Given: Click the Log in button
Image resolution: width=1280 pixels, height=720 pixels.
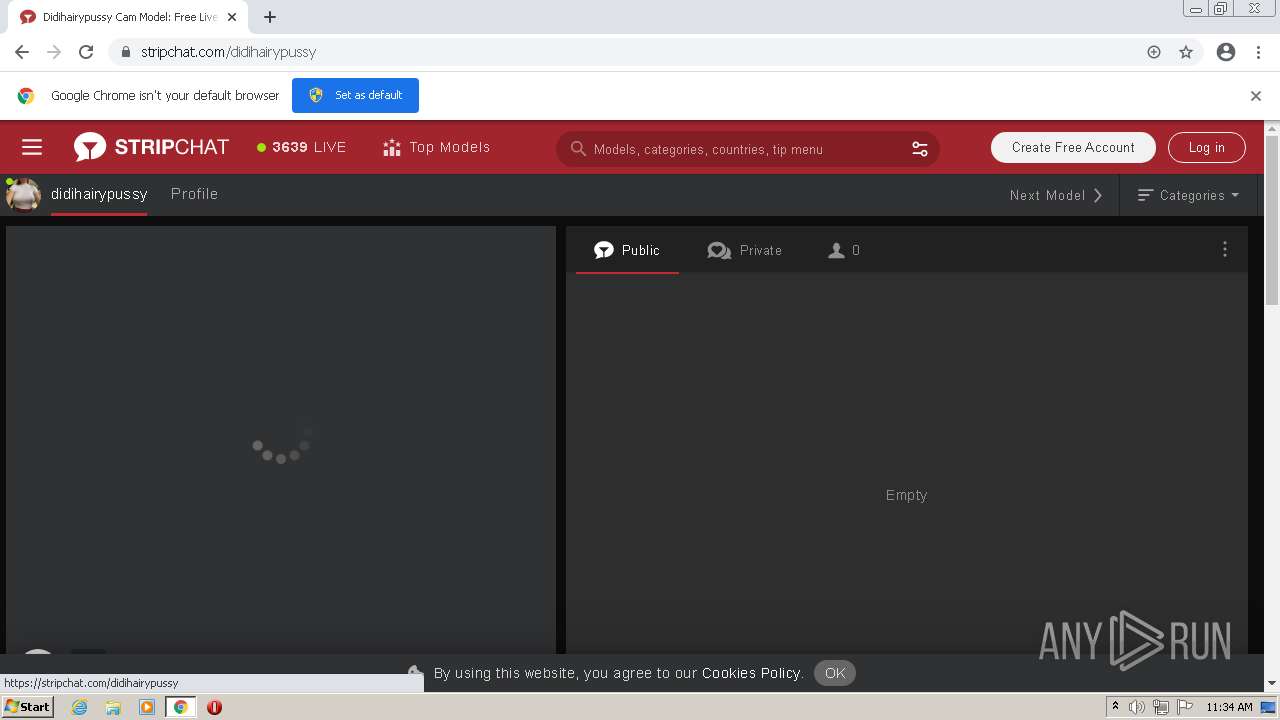Looking at the screenshot, I should 1206,147.
